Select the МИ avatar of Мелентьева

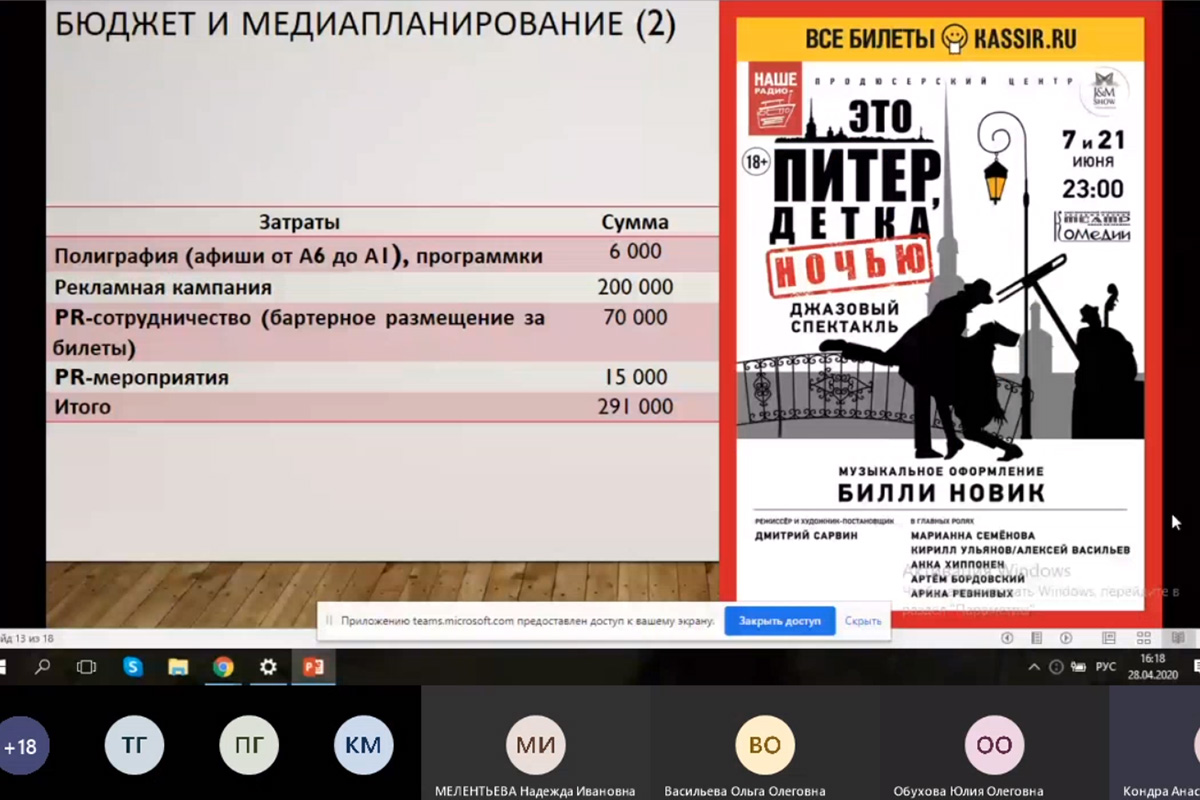pyautogui.click(x=536, y=745)
